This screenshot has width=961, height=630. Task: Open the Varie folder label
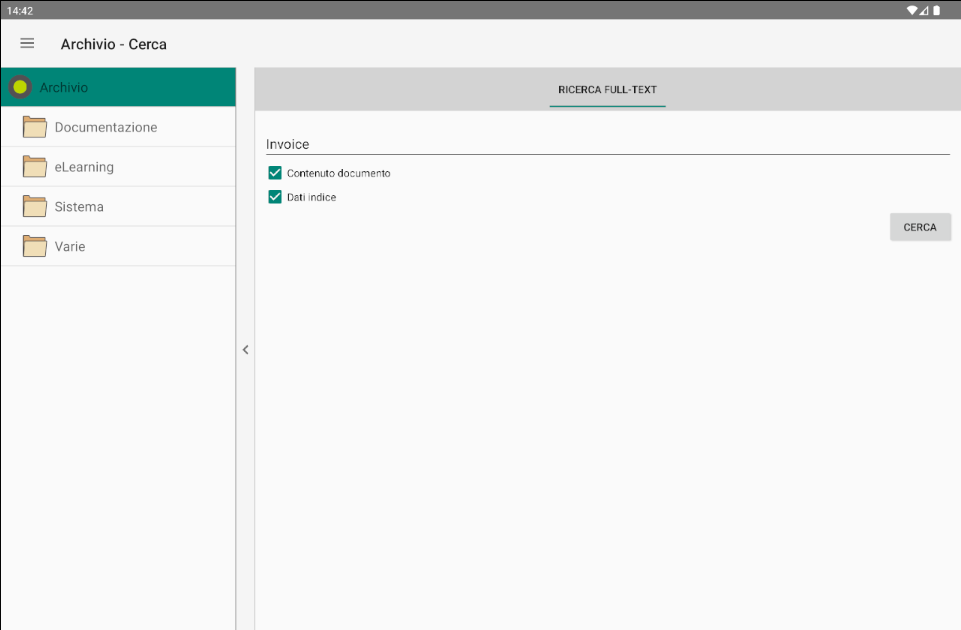(x=70, y=247)
